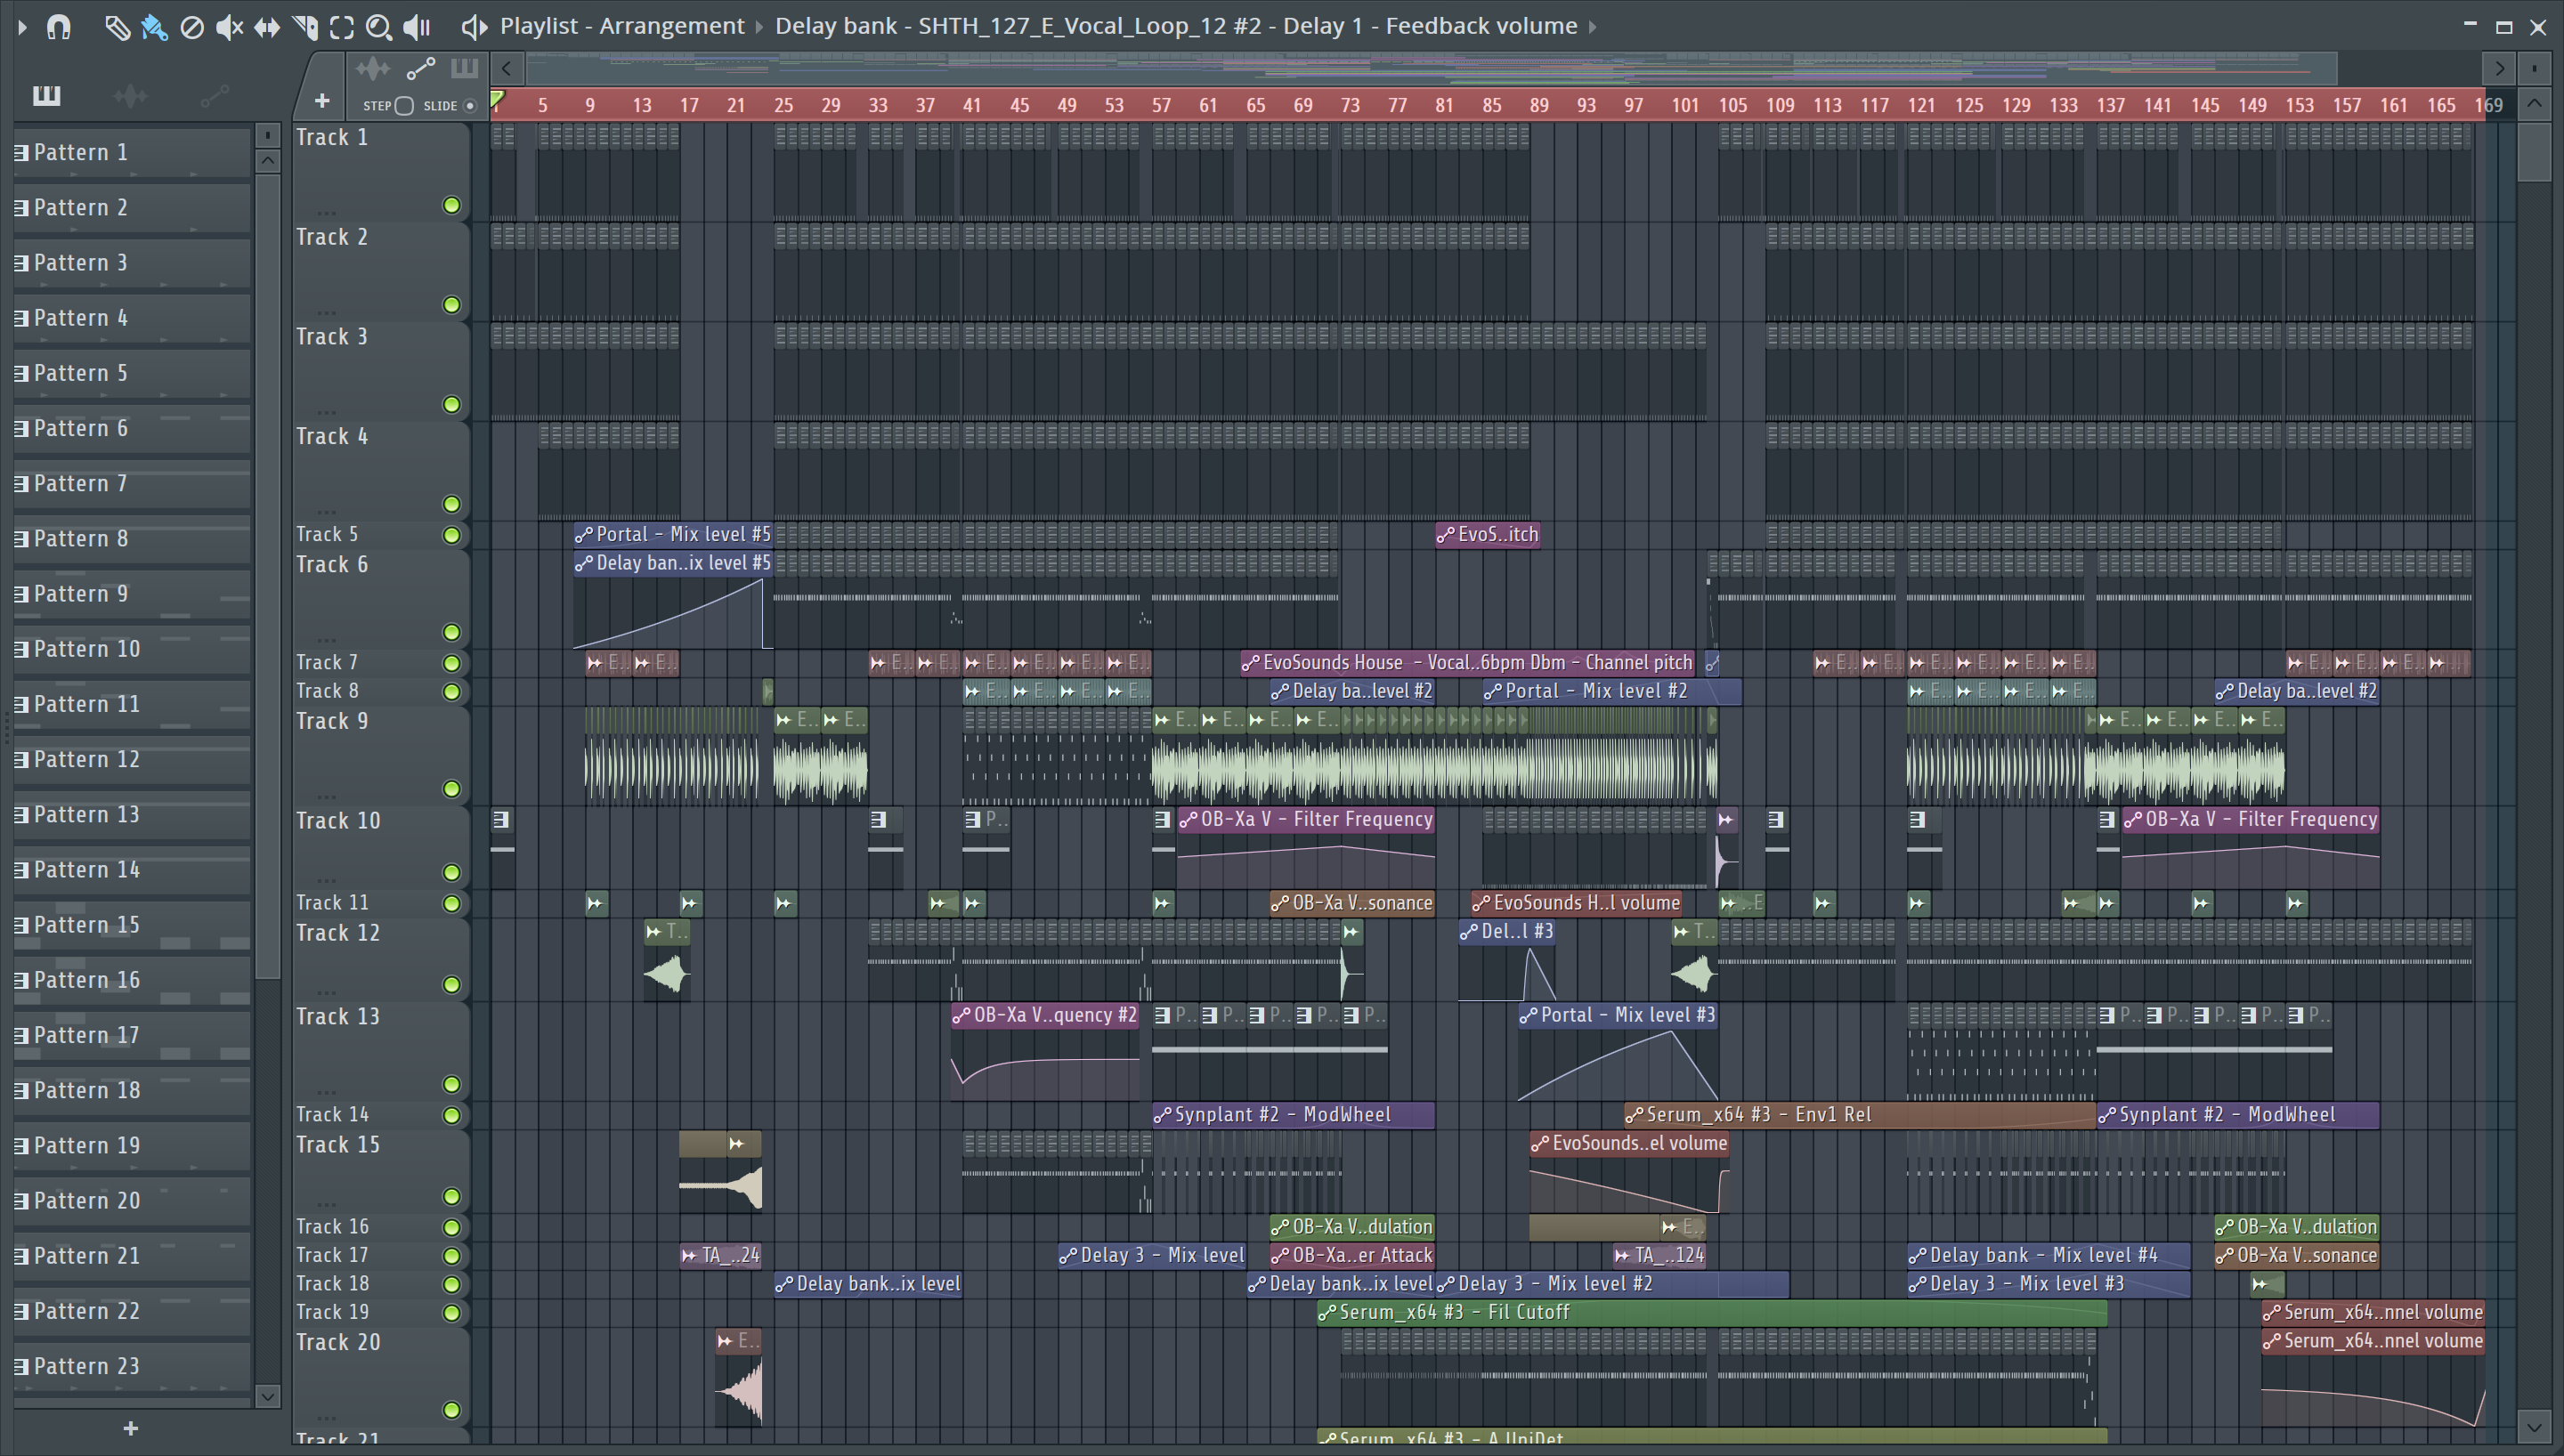Focus audio clips in playlist header
Screen dimensions: 2564x1456
pyautogui.click(x=373, y=68)
